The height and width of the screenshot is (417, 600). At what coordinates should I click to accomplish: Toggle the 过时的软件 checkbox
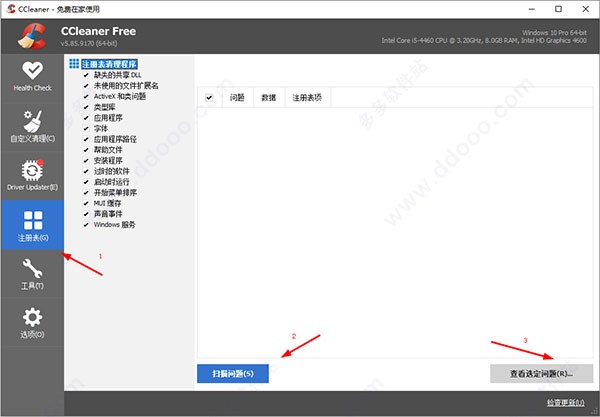(x=86, y=171)
